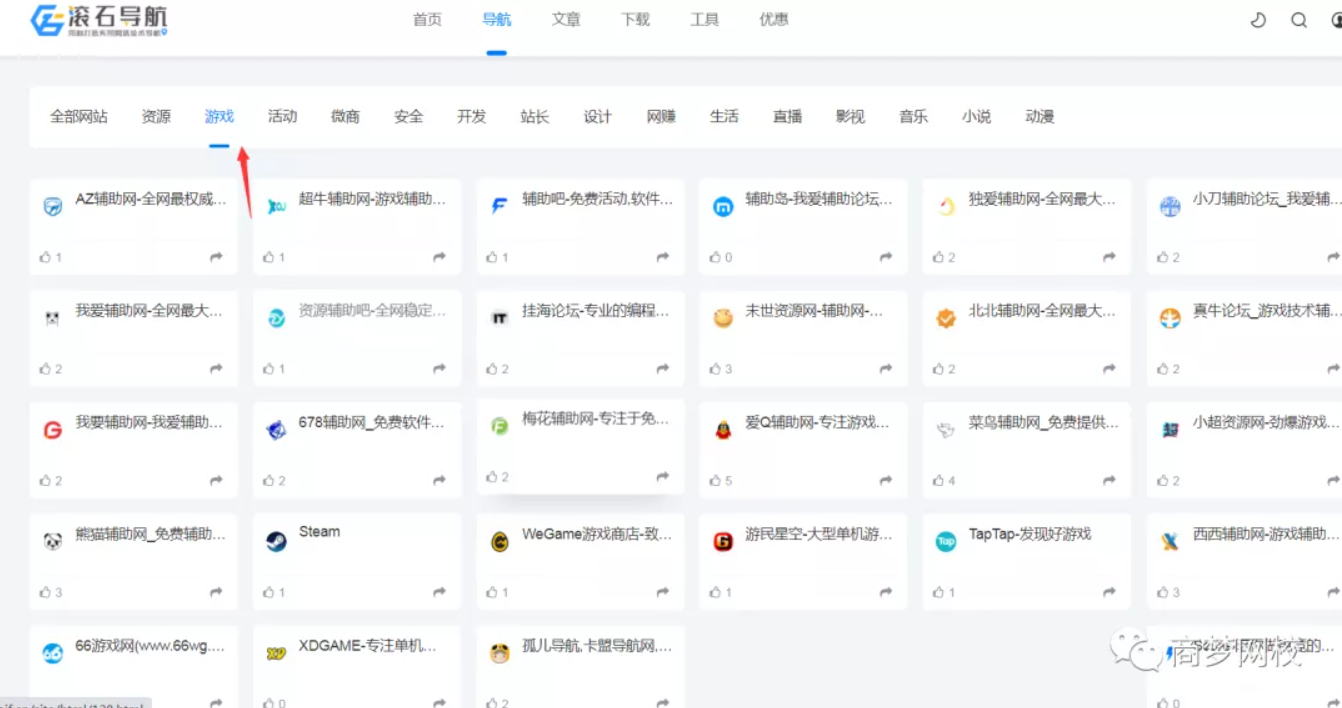Open the search magnifier icon
This screenshot has height=708, width=1342.
point(1299,20)
